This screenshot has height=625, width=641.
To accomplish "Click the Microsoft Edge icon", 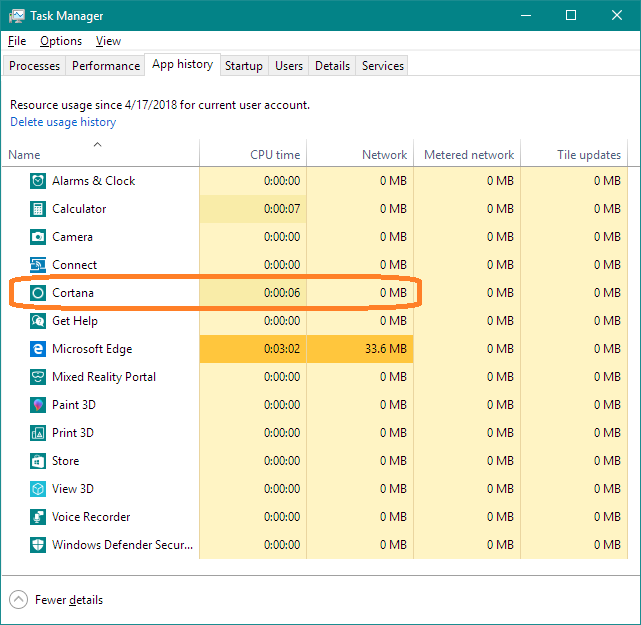I will (37, 349).
